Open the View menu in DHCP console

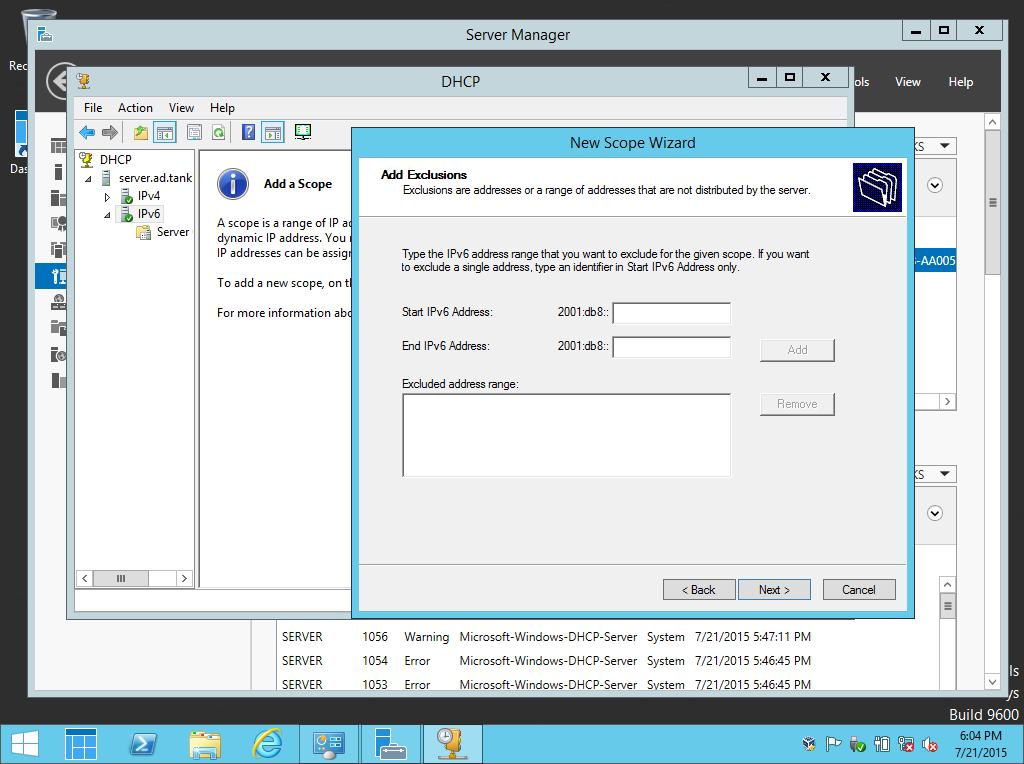[181, 107]
